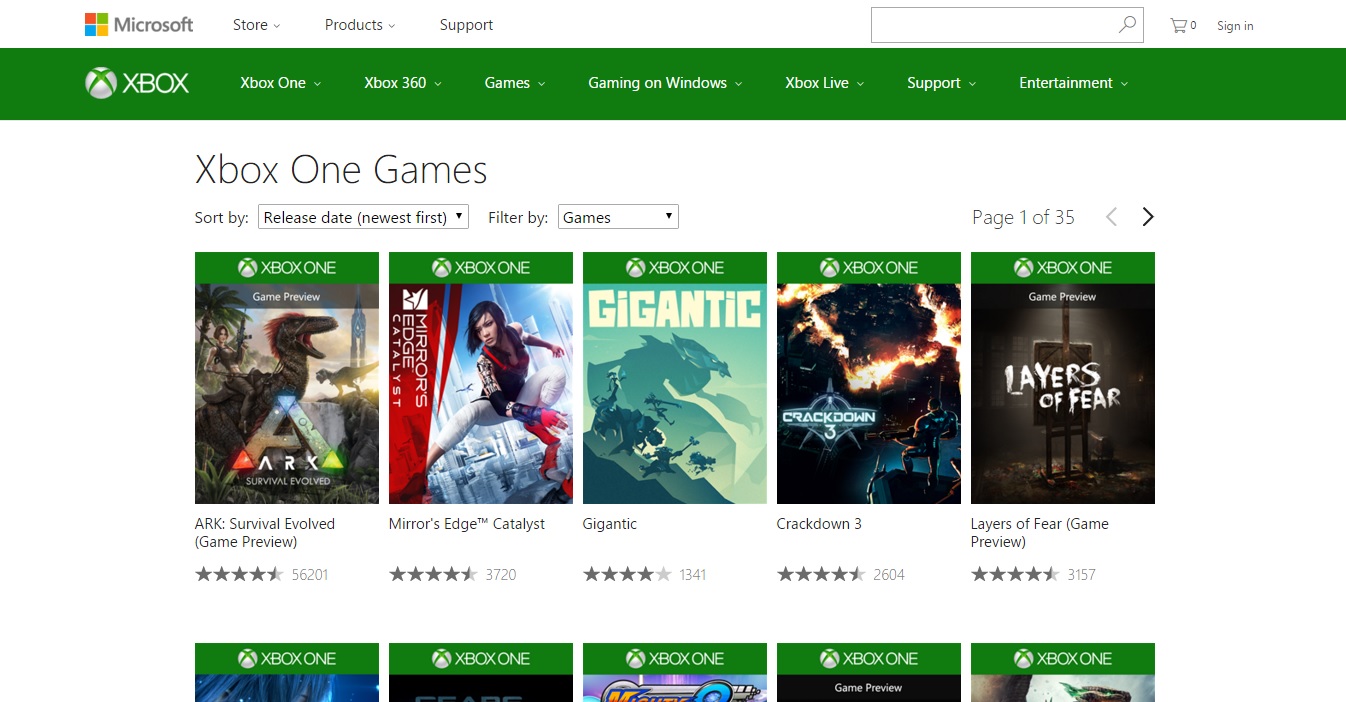Go to next page arrow

1148,217
